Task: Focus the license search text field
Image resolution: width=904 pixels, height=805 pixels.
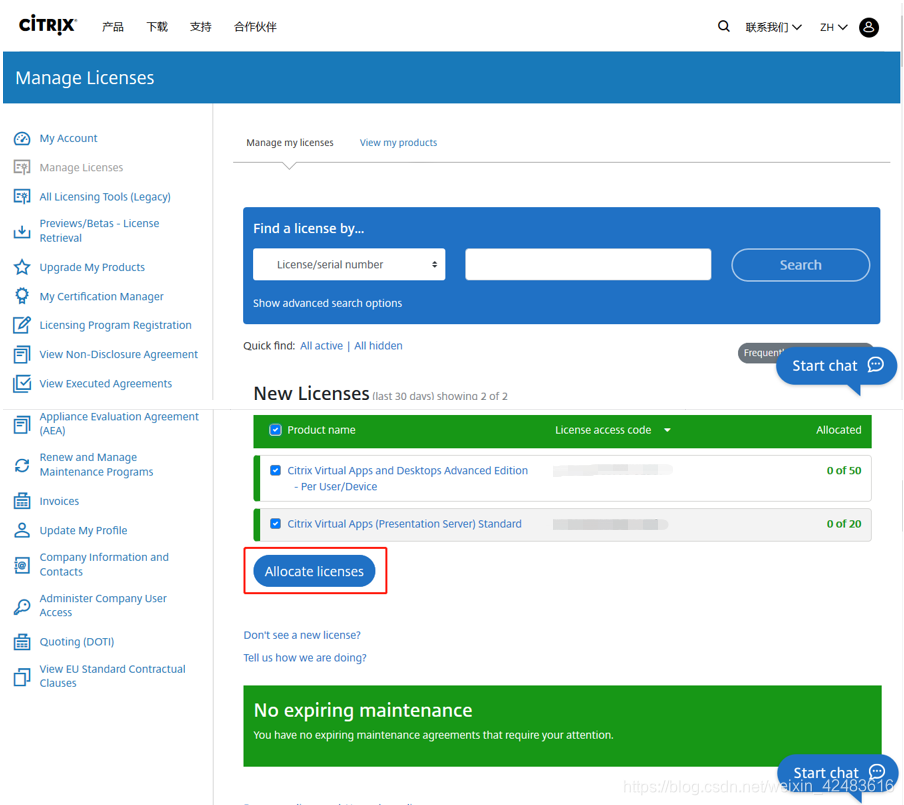Action: (588, 264)
